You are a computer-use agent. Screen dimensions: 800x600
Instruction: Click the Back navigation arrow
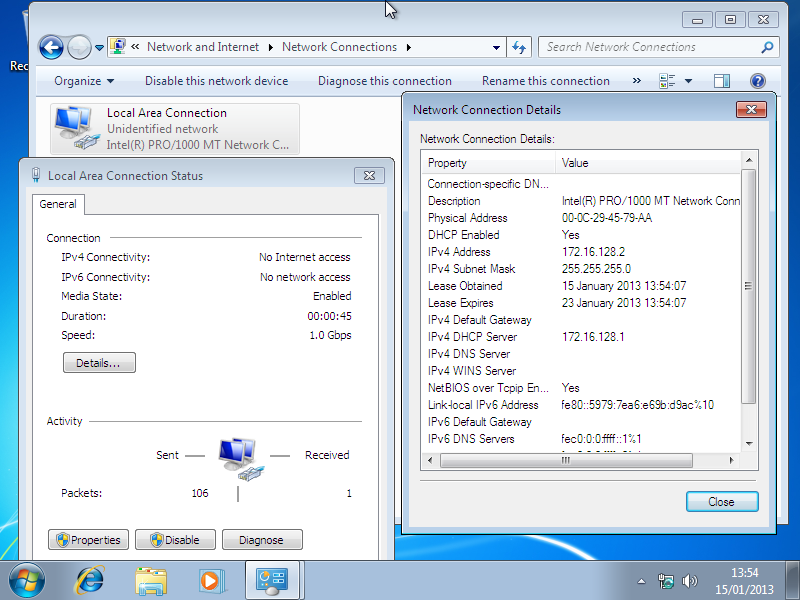point(51,47)
